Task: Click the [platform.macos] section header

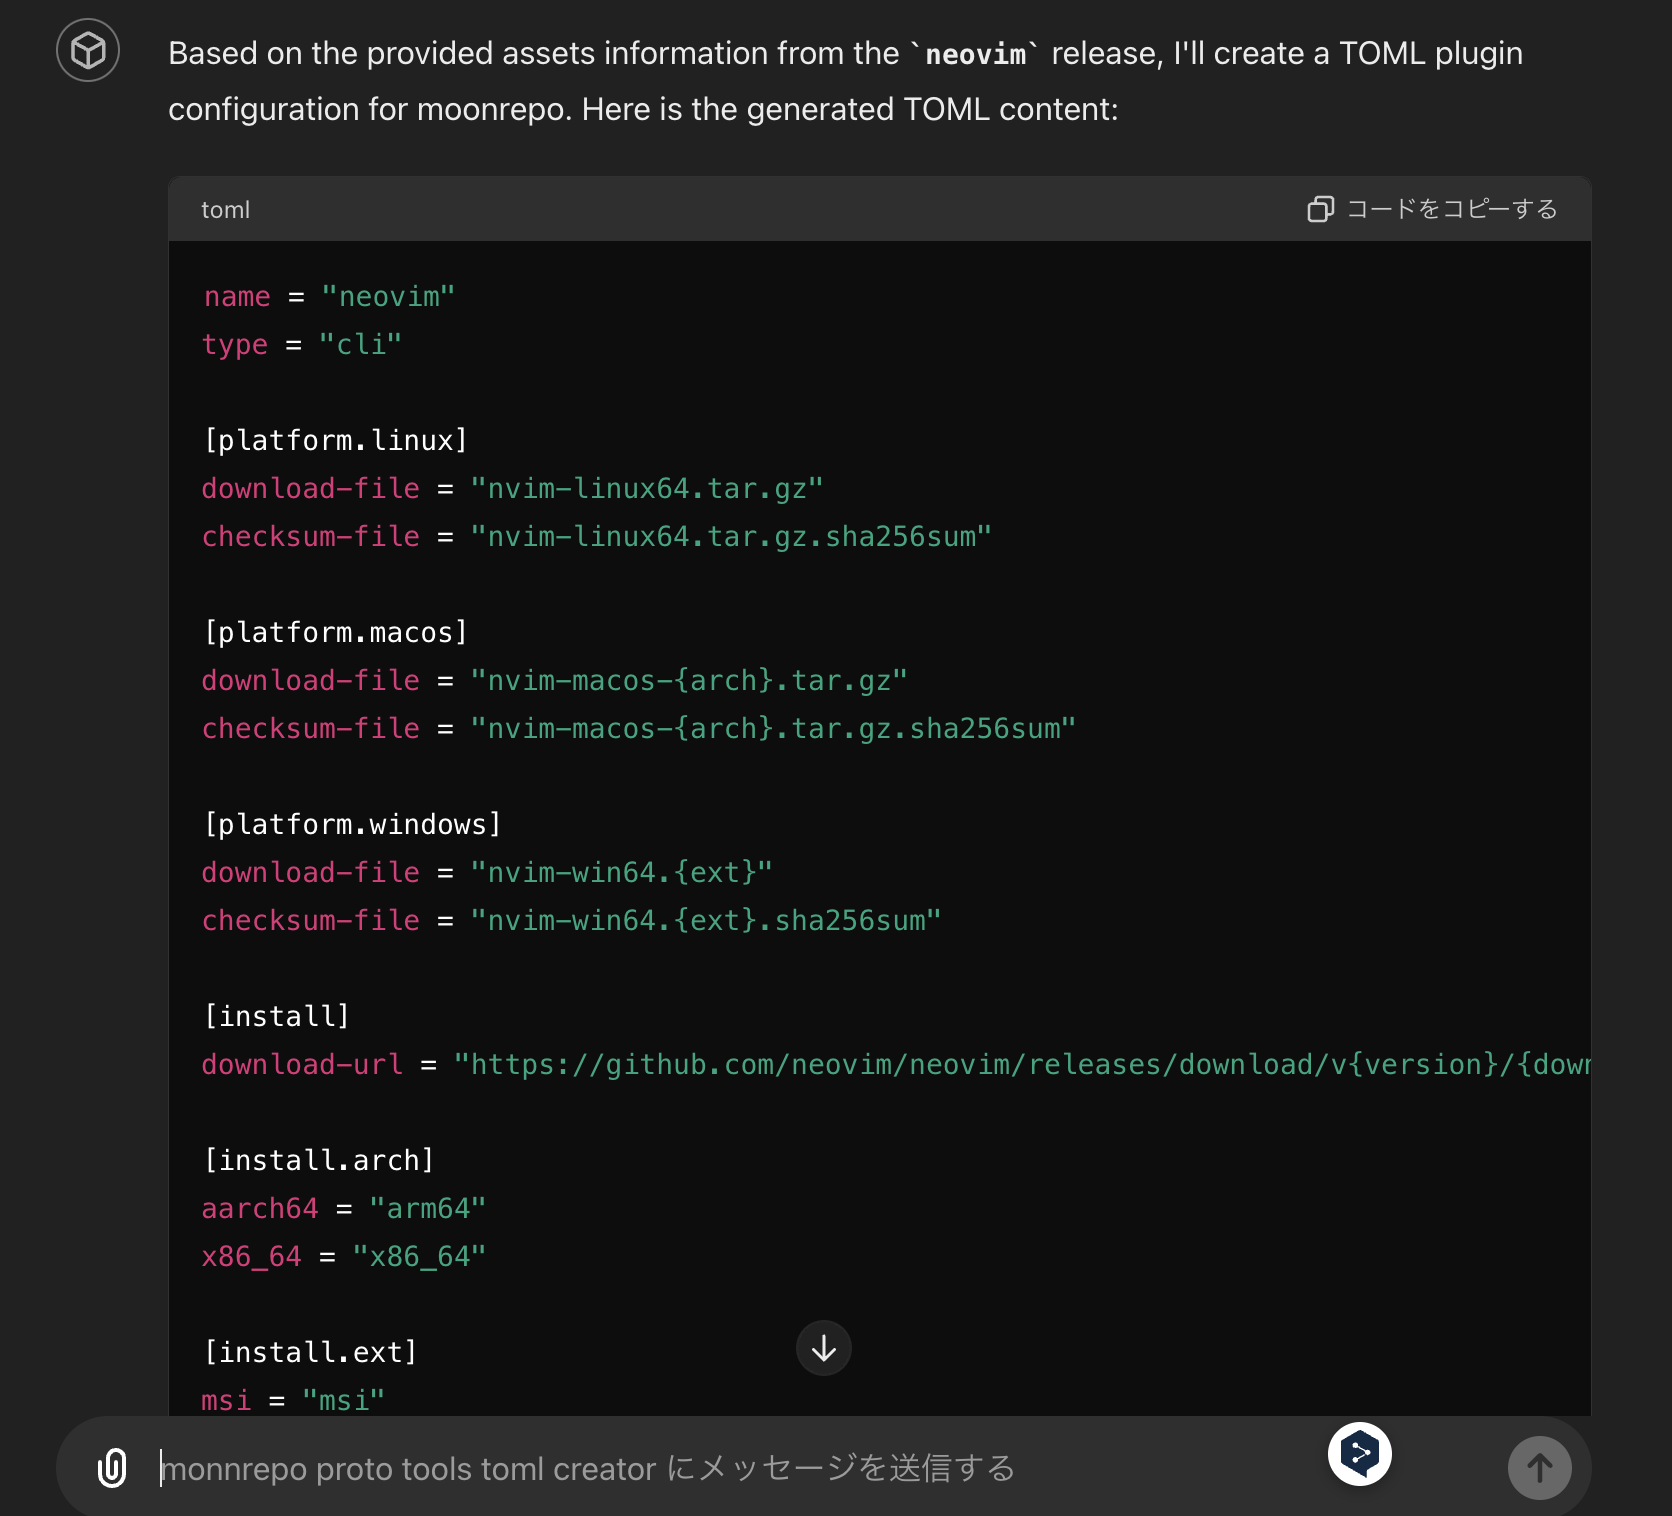Action: click(x=335, y=633)
